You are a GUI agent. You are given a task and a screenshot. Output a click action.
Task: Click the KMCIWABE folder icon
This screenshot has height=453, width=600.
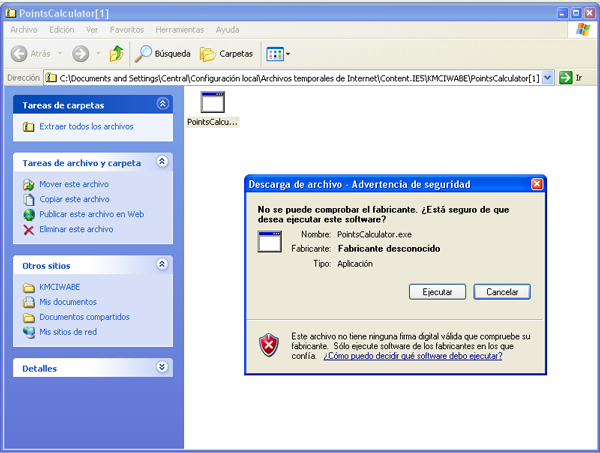point(29,287)
